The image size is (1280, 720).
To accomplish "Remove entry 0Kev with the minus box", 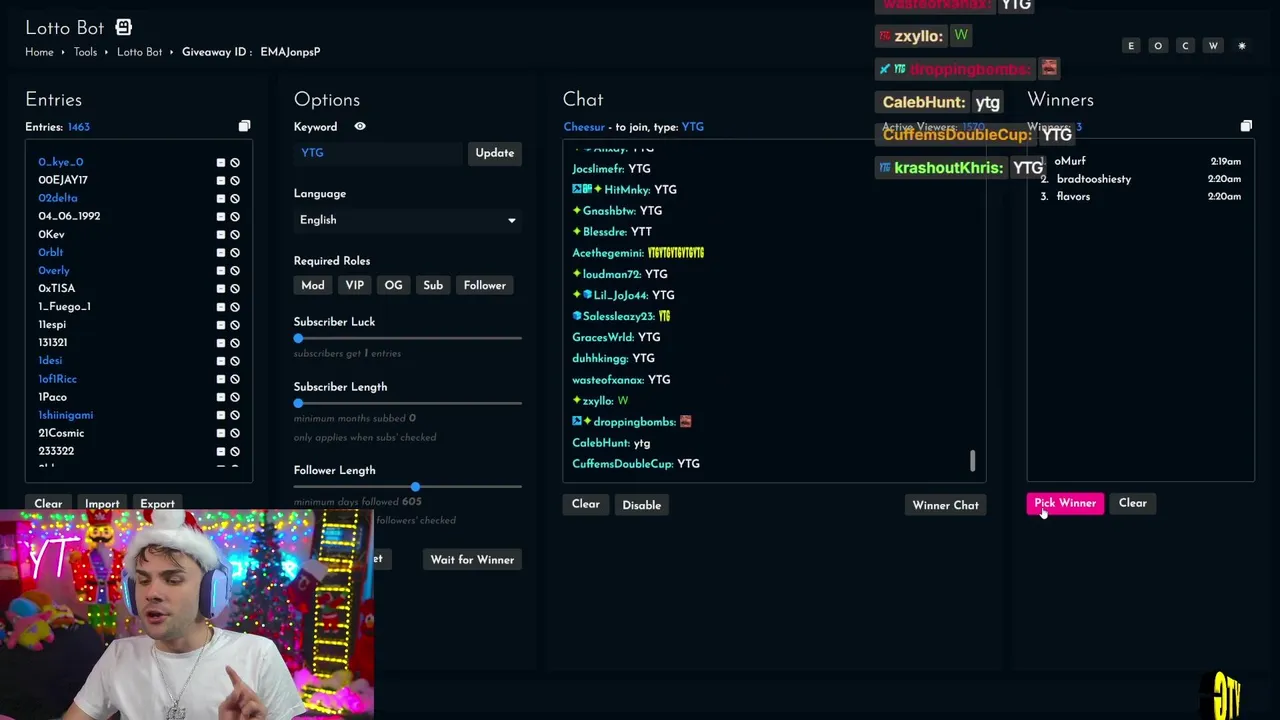I will [x=221, y=234].
